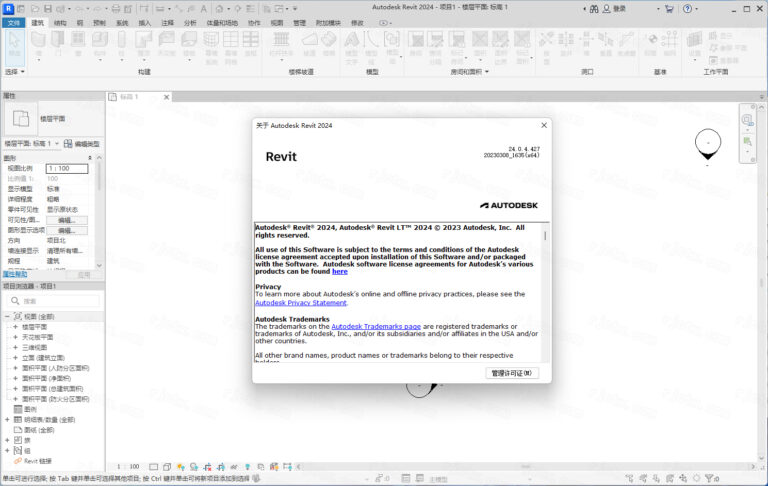768x486 pixels.
Task: Select the Curtain System tool
Action: pyautogui.click(x=211, y=47)
